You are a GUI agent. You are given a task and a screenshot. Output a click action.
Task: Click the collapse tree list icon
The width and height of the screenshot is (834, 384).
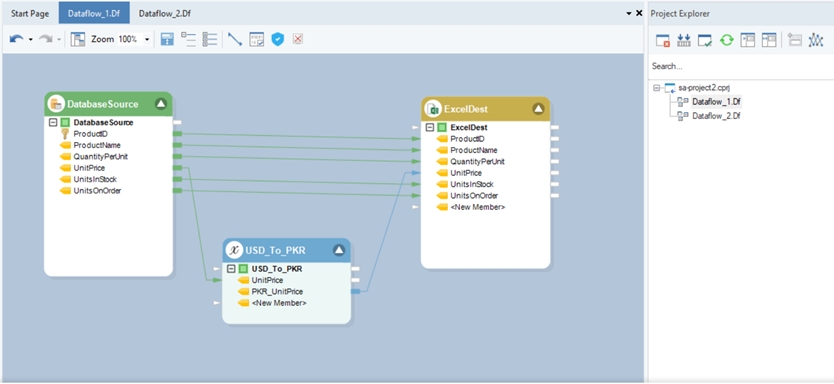tap(188, 39)
